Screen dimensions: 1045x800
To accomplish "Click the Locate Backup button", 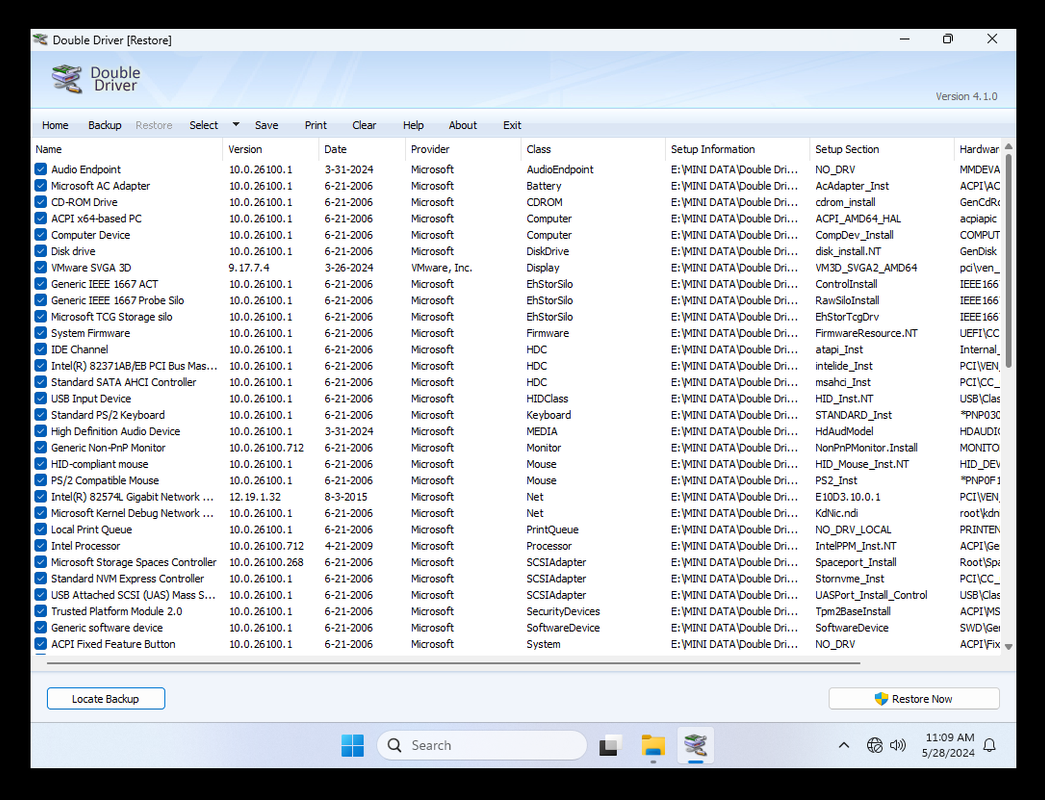I will (x=106, y=699).
